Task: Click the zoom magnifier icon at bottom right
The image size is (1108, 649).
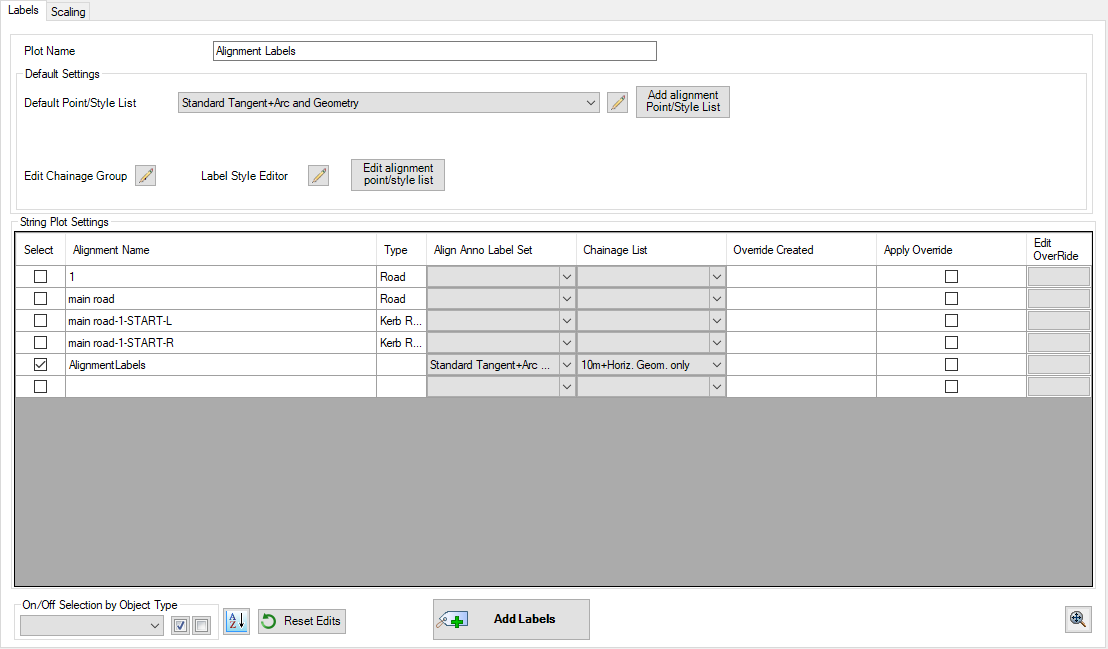Action: [x=1078, y=619]
